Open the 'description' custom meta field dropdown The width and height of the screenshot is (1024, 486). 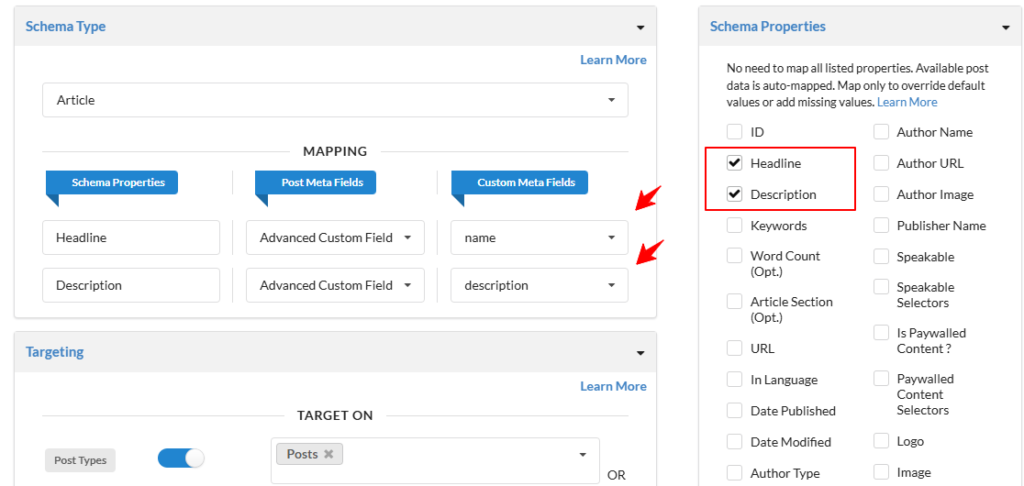pyautogui.click(x=539, y=285)
